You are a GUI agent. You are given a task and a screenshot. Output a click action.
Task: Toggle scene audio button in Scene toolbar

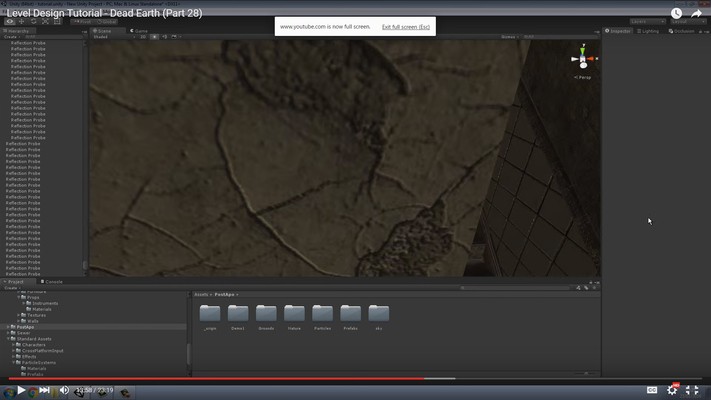164,37
